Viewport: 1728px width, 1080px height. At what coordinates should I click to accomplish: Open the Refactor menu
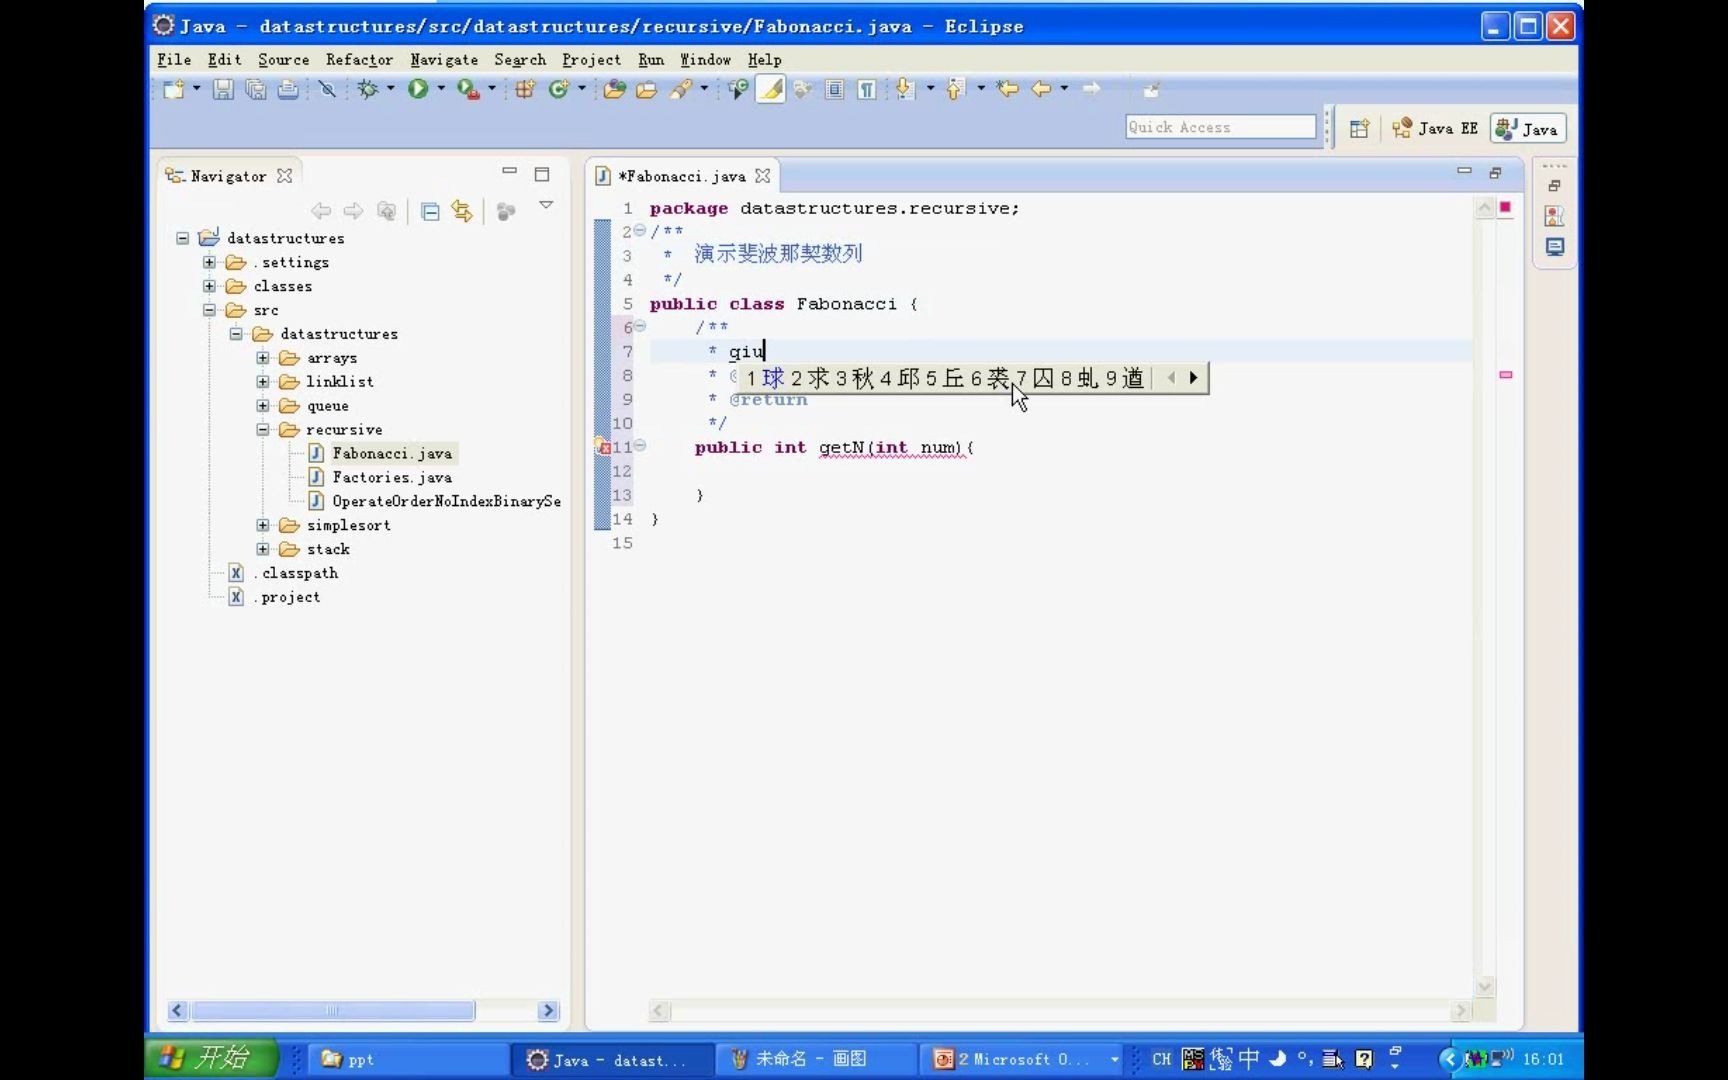tap(359, 60)
